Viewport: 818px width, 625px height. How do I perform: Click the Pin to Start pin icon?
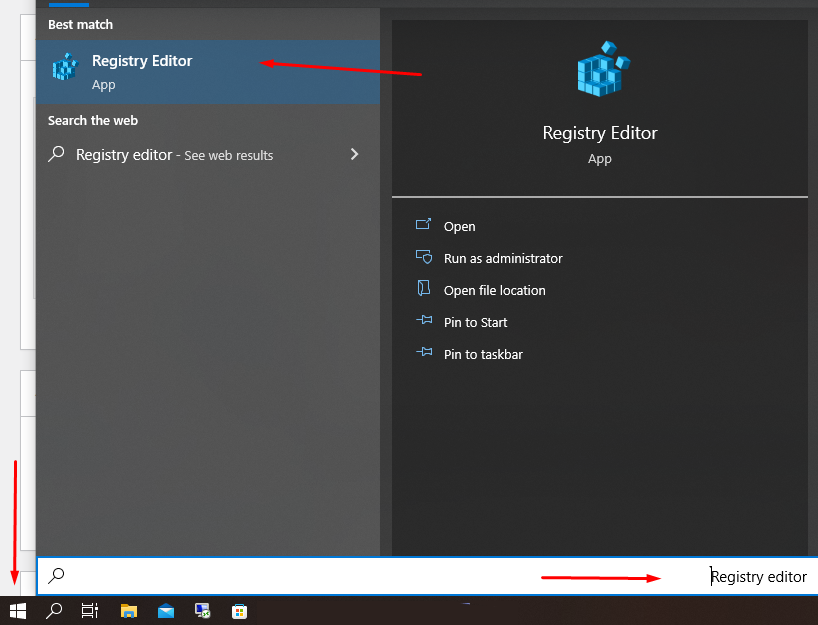424,320
